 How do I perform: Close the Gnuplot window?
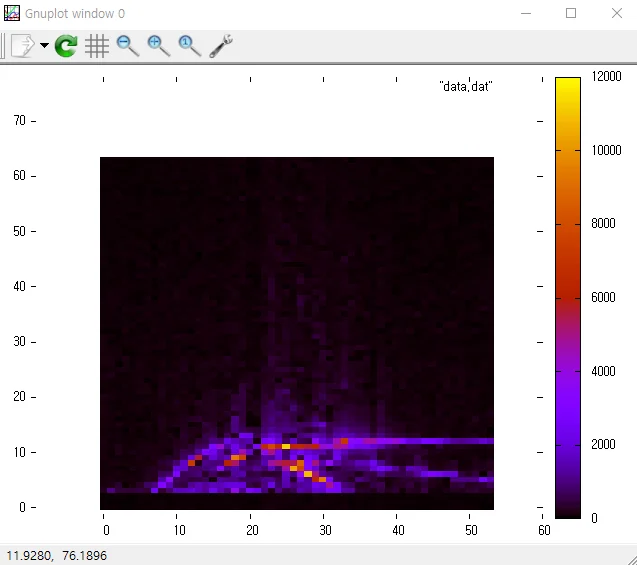coord(617,13)
